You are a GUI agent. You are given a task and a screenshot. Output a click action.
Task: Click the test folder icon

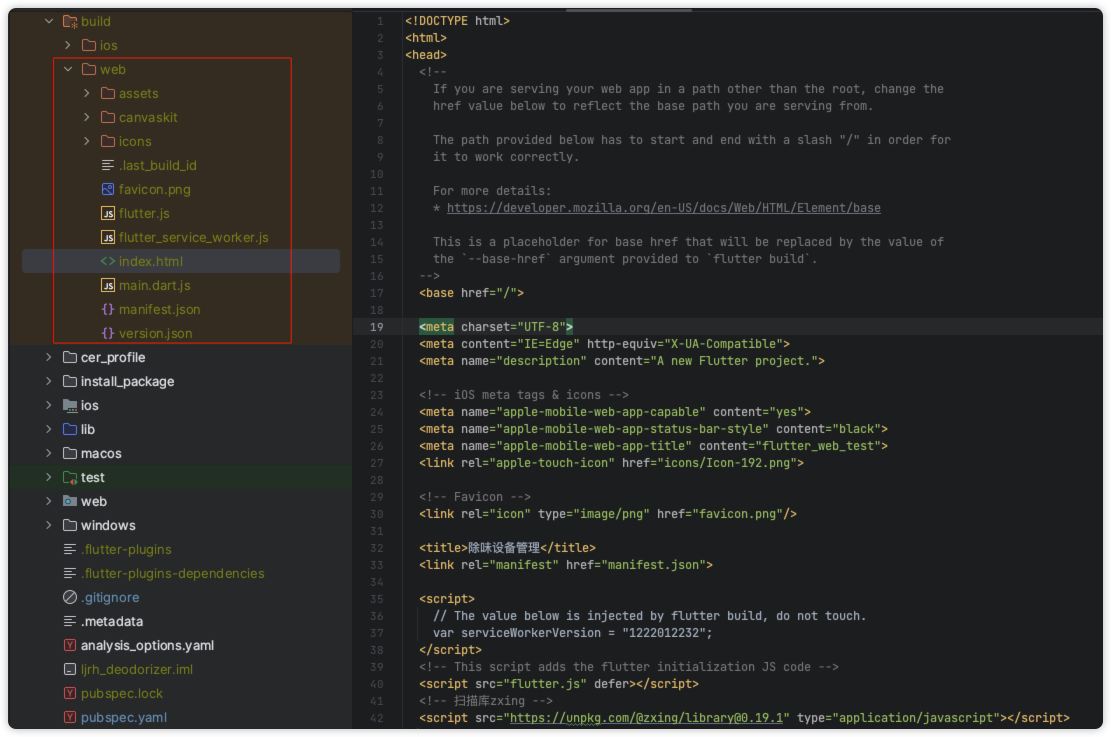click(70, 477)
